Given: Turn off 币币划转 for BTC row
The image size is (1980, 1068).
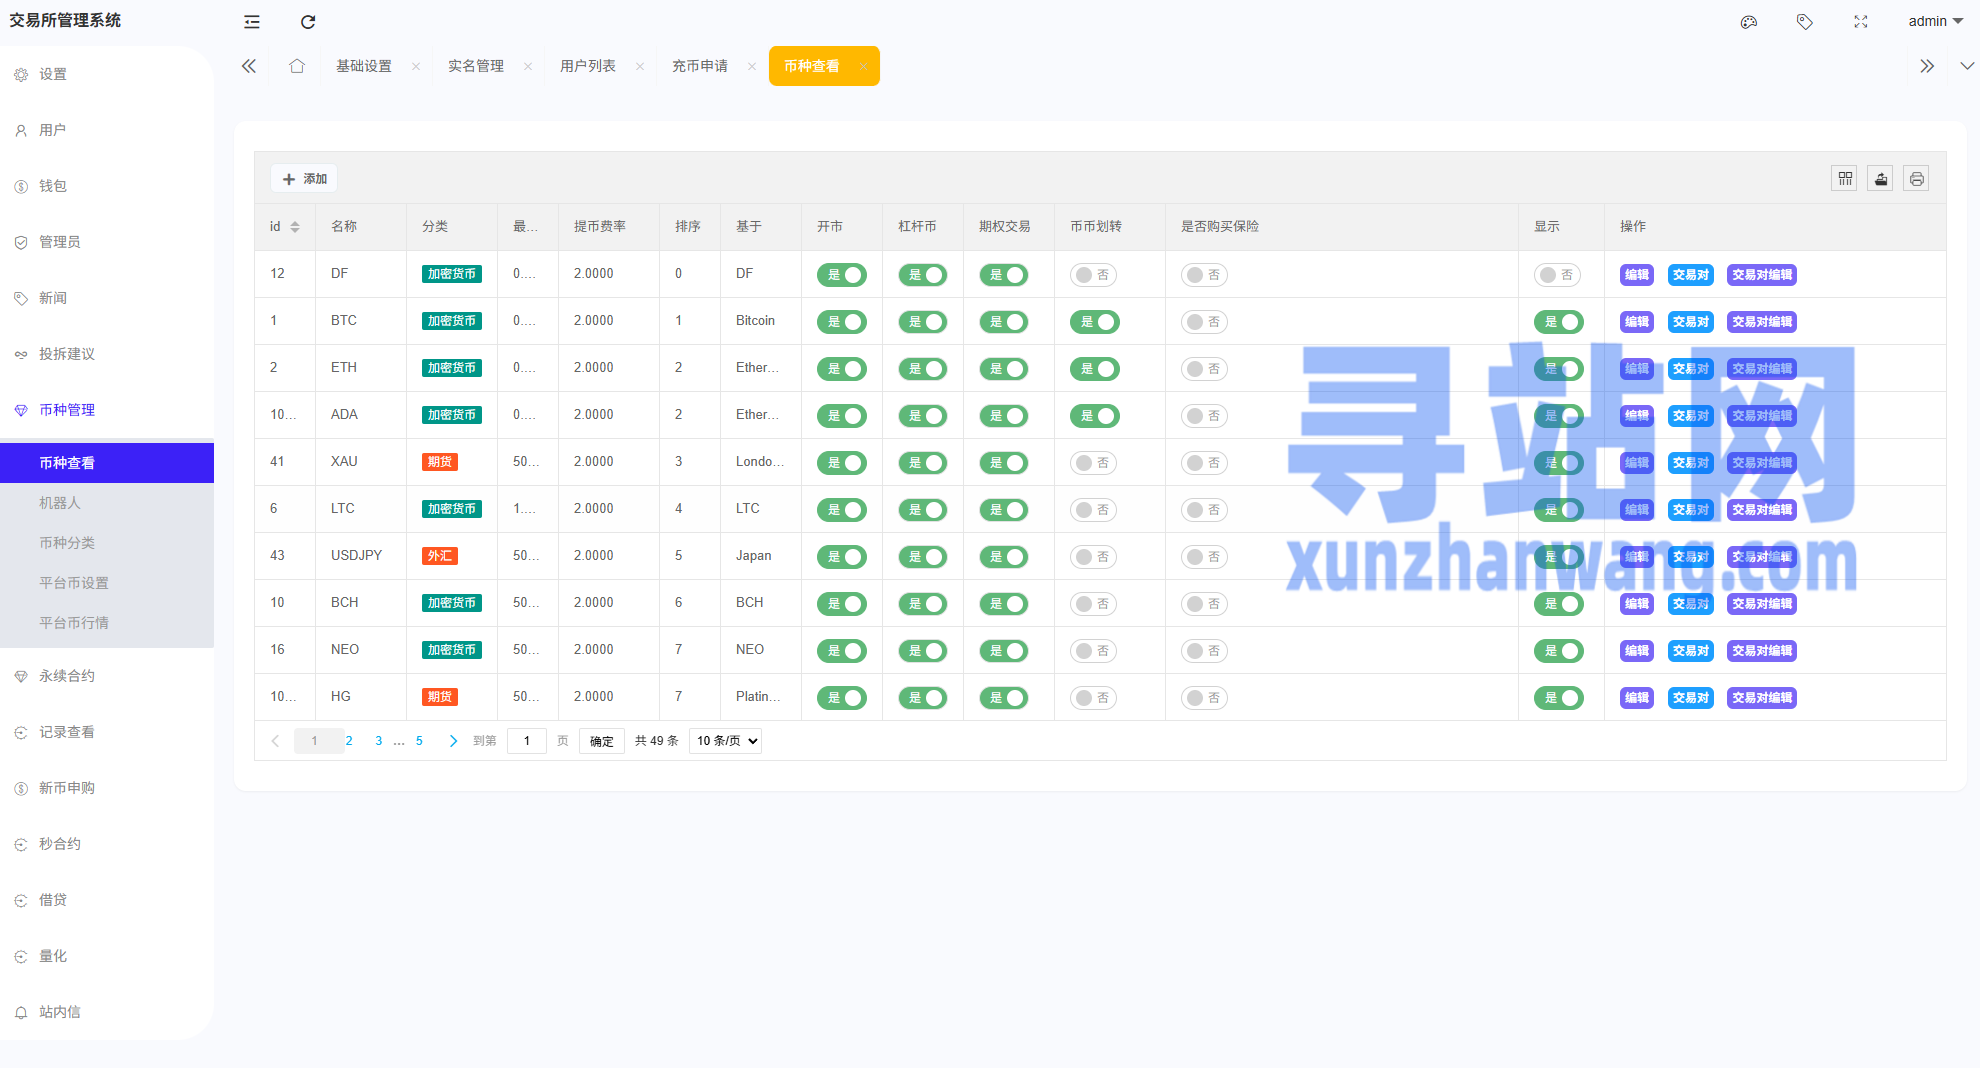Looking at the screenshot, I should 1094,322.
